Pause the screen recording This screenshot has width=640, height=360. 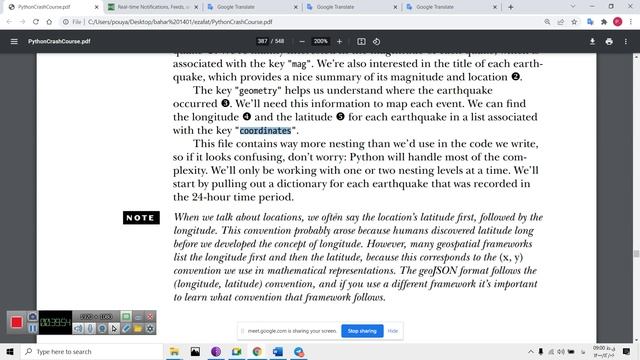click(x=33, y=328)
